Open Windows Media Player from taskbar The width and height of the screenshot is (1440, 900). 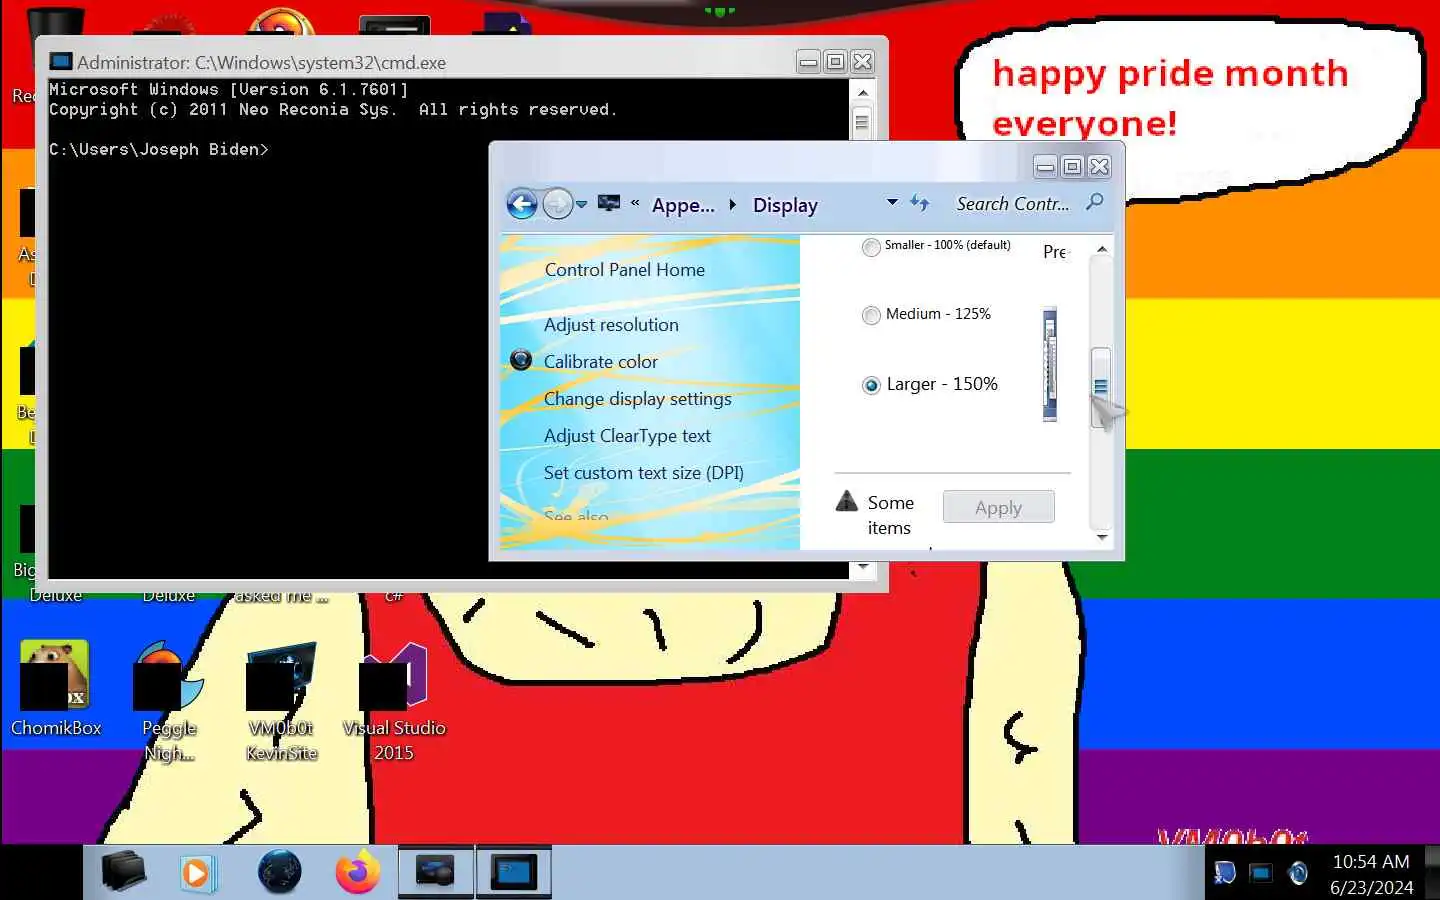[196, 874]
